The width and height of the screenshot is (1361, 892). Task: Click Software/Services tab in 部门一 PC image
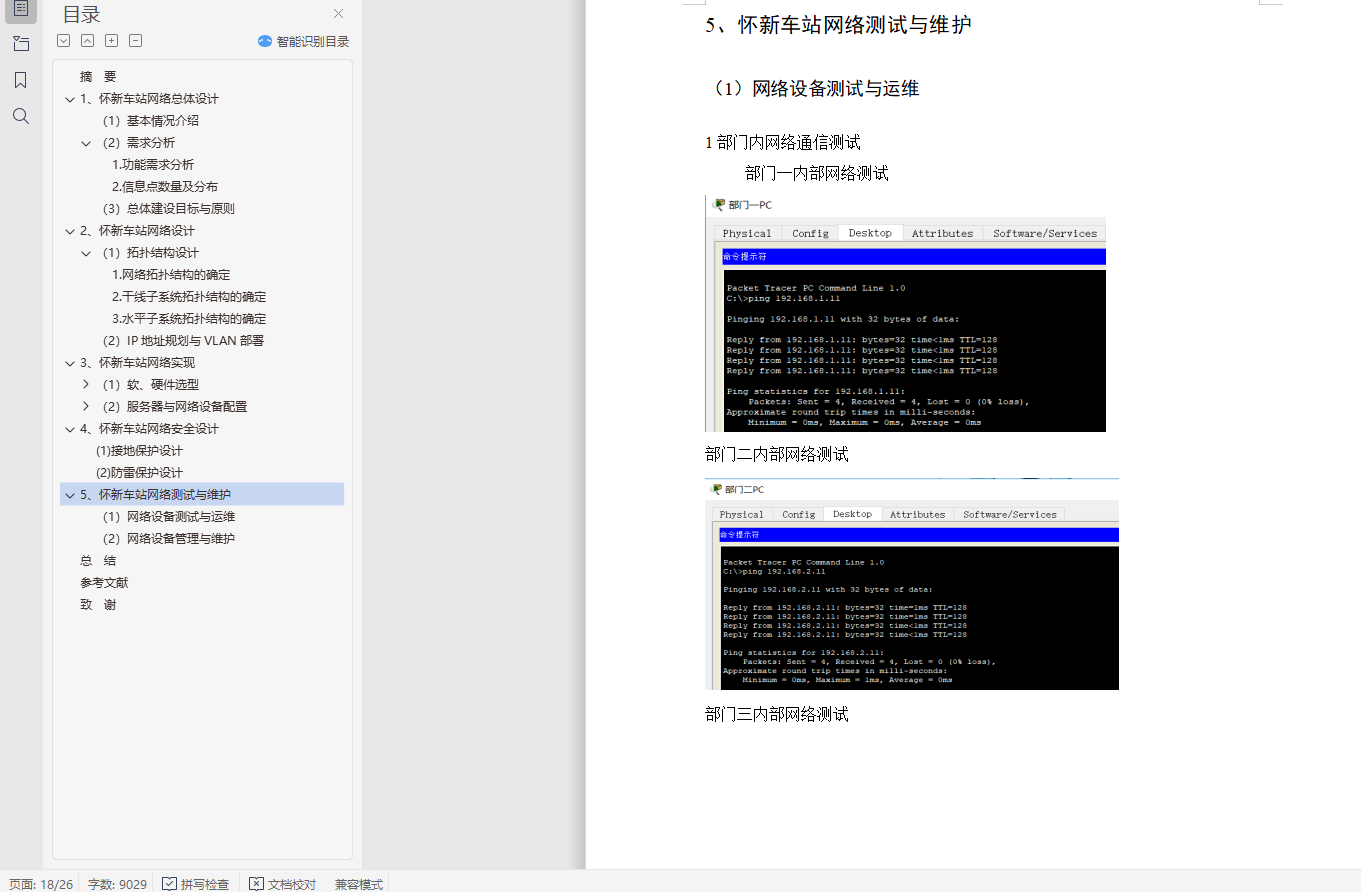(1045, 233)
